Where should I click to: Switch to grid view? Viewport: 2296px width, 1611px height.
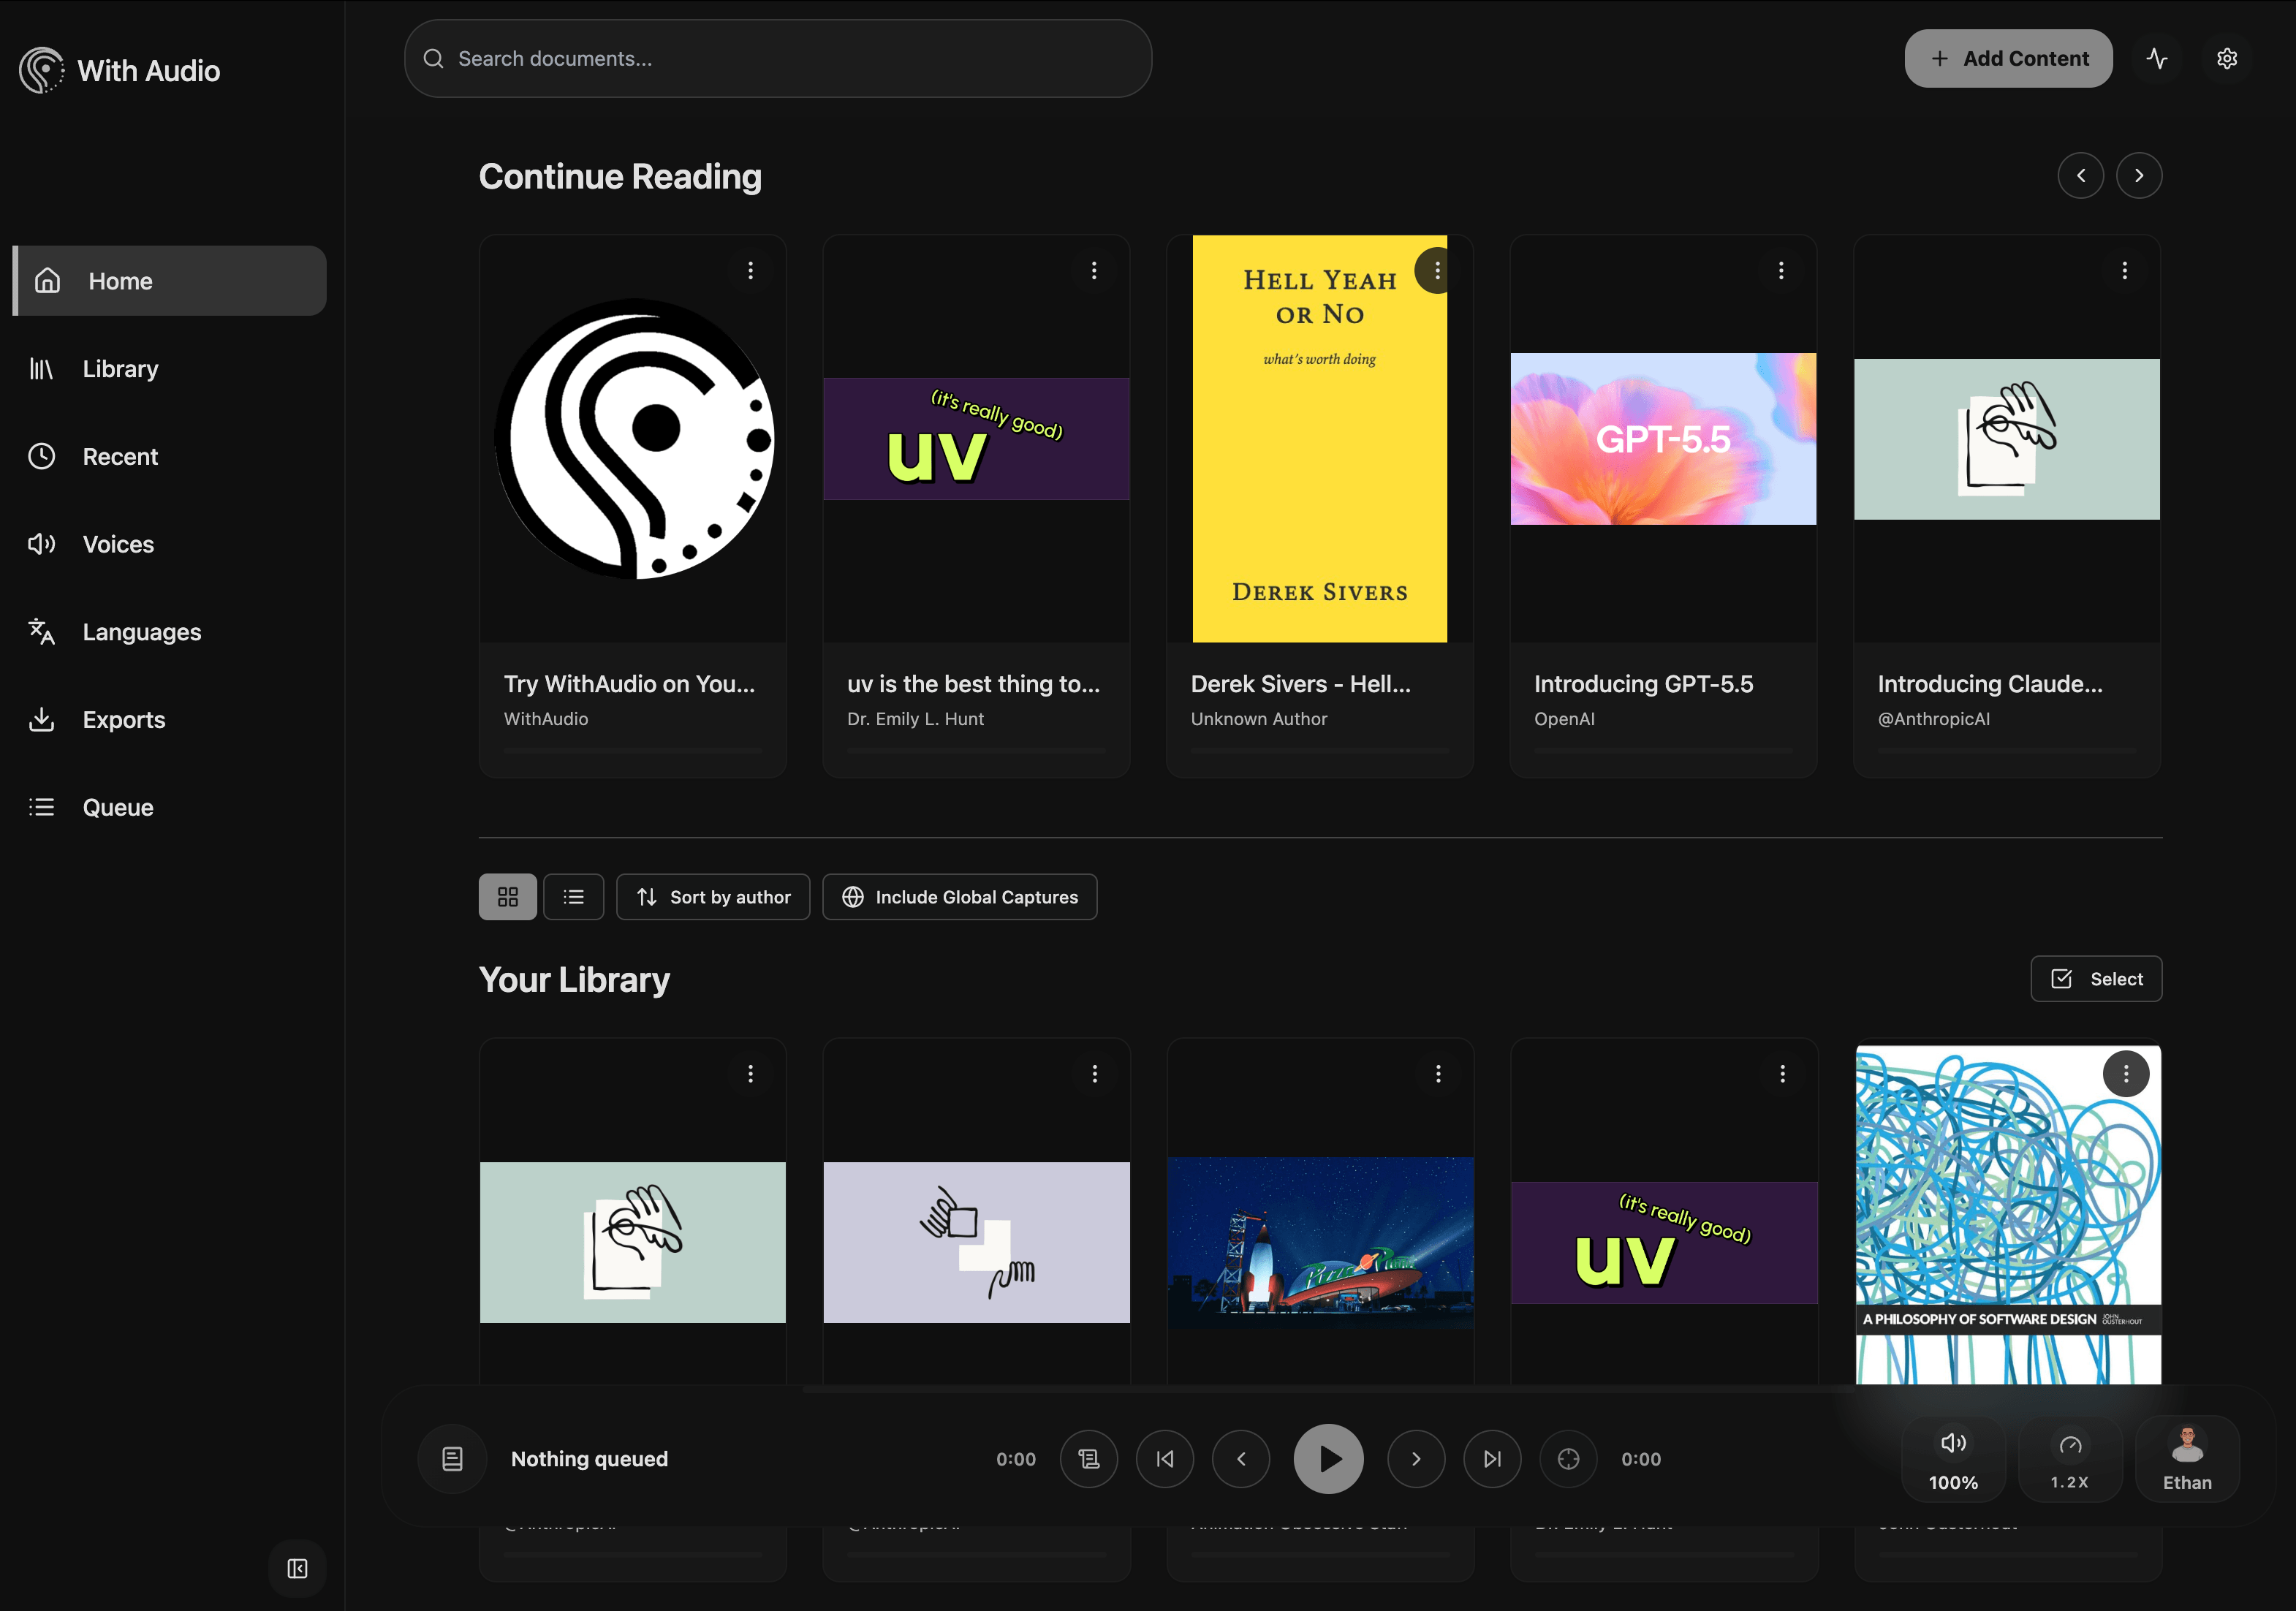(x=508, y=897)
